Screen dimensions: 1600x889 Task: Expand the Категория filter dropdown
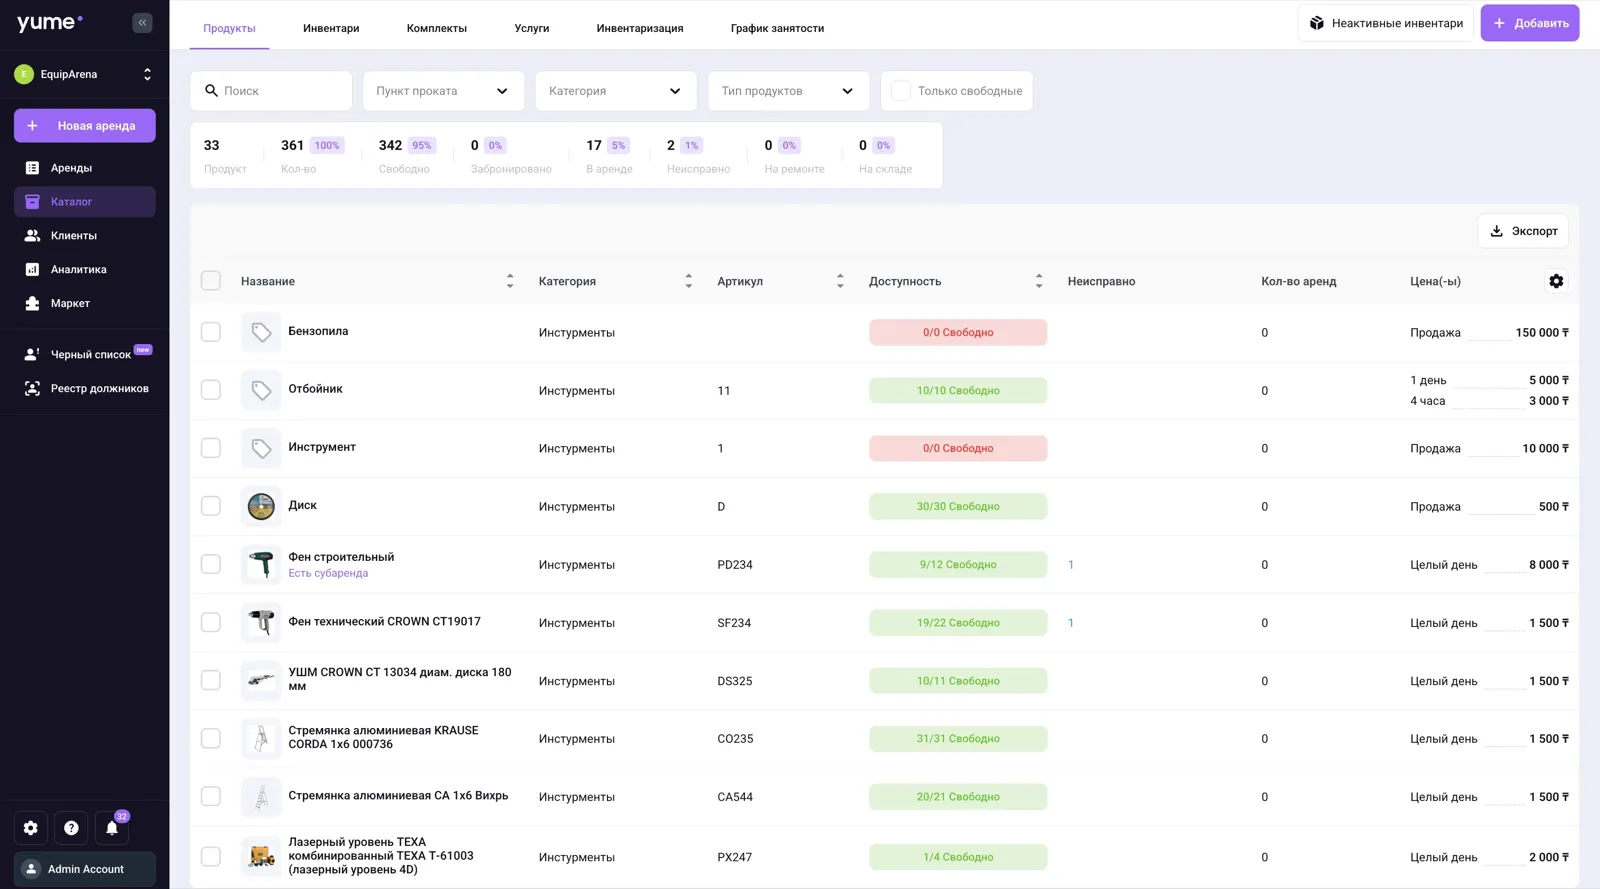pos(616,91)
